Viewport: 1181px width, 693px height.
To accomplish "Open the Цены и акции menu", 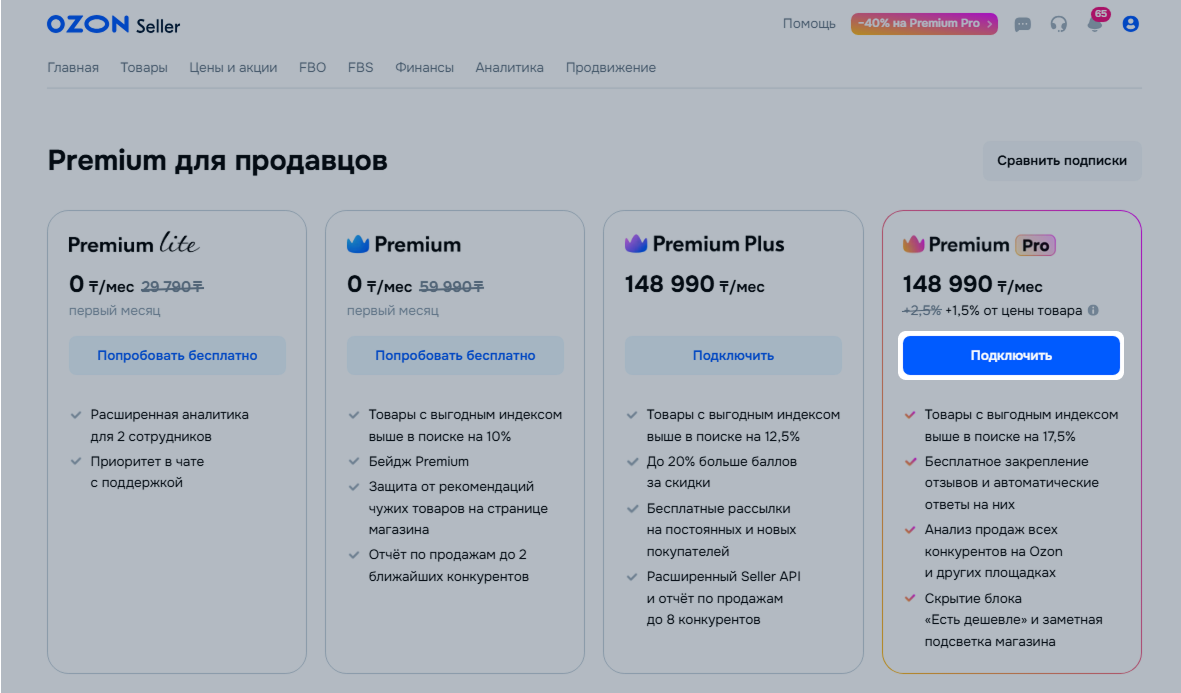I will click(233, 68).
